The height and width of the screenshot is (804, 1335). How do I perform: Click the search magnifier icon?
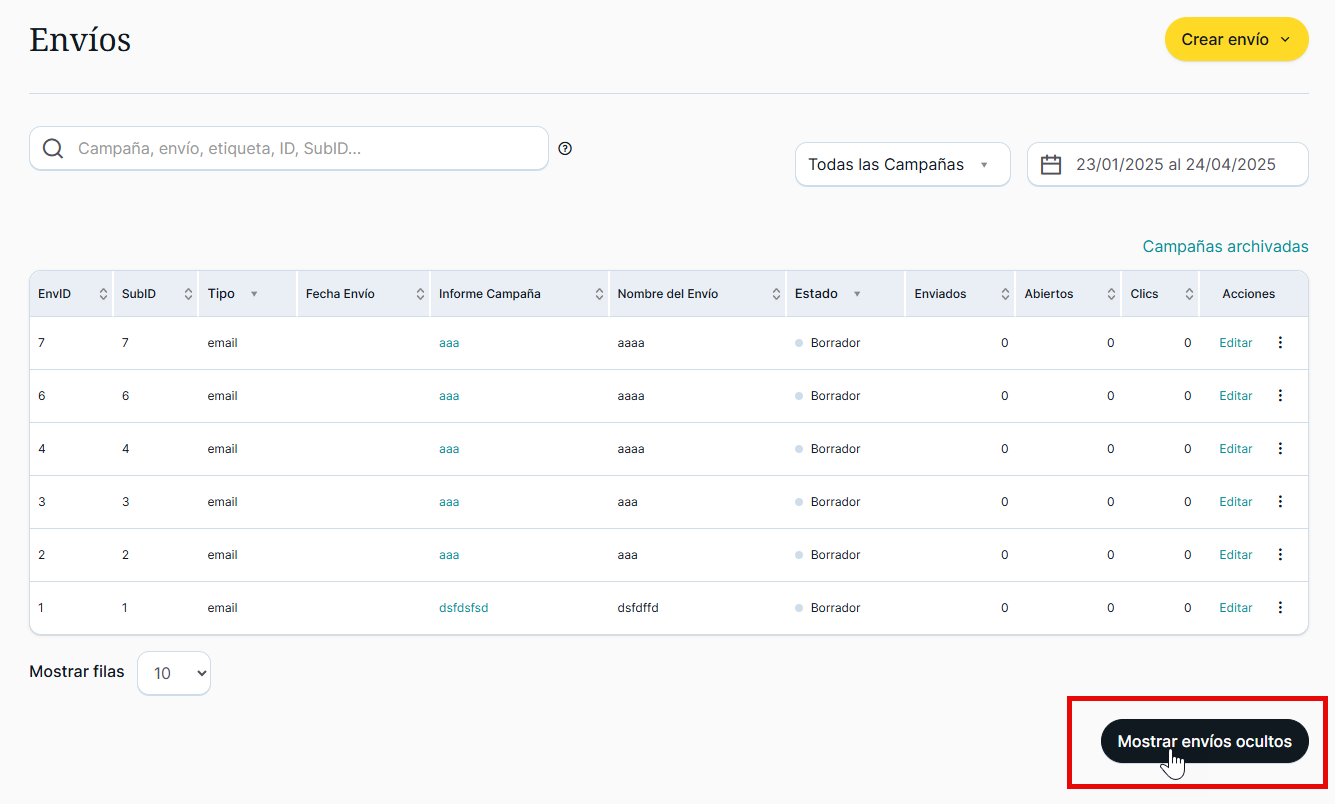pyautogui.click(x=53, y=149)
